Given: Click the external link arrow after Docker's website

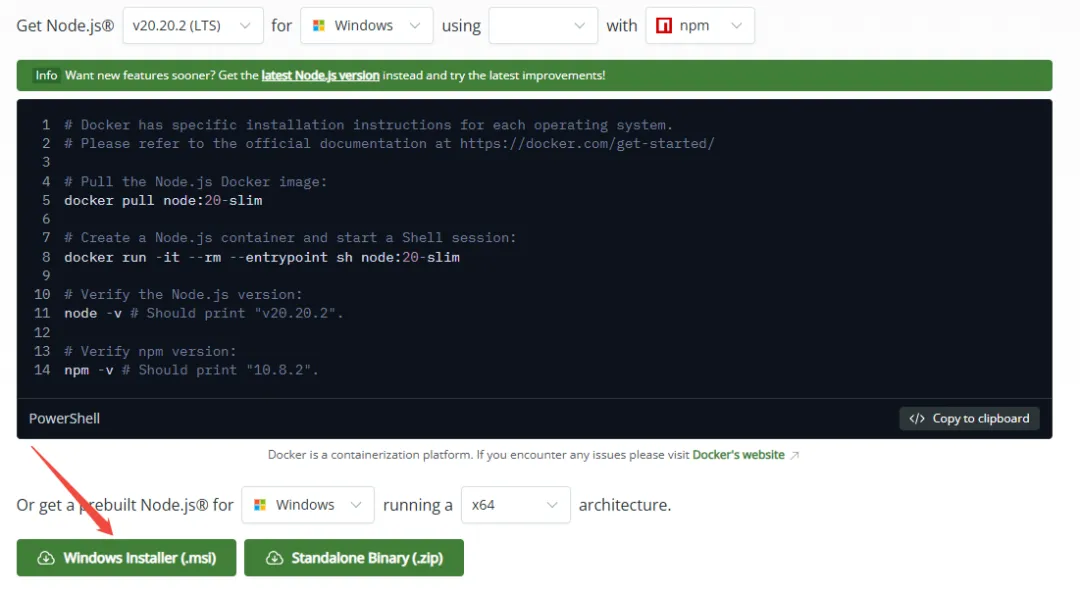Looking at the screenshot, I should click(x=794, y=455).
